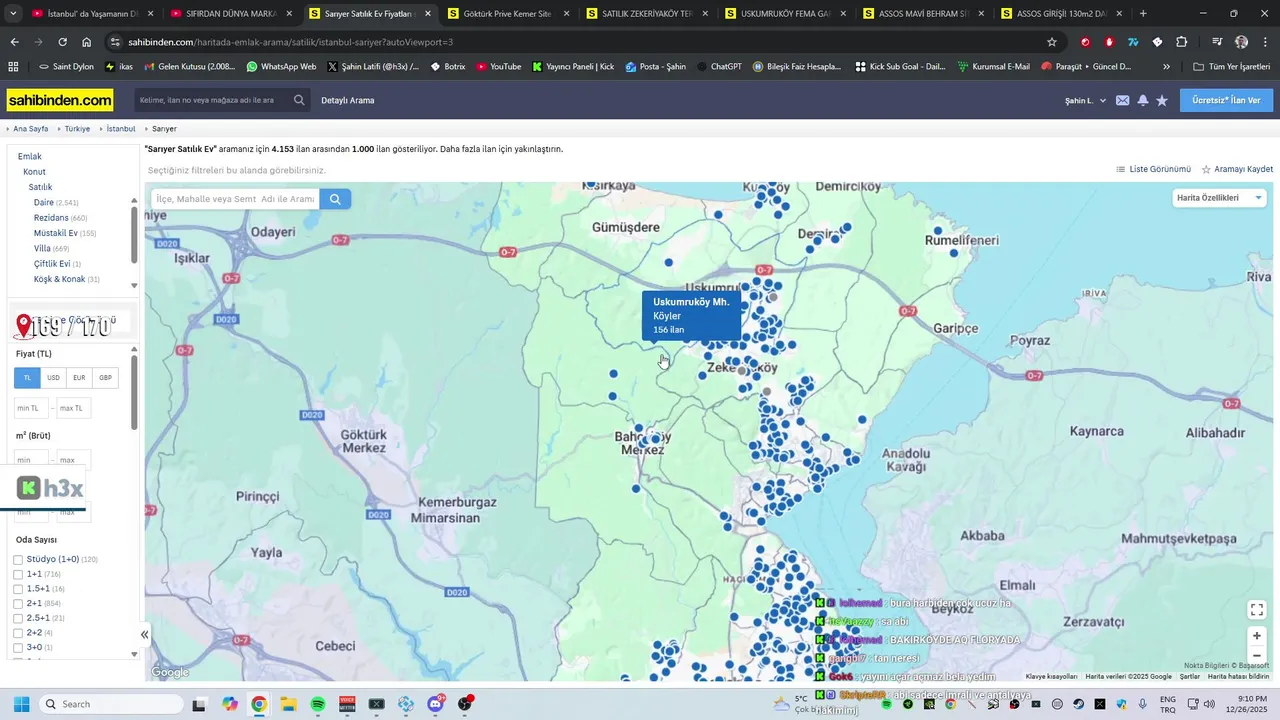Open the notifications bell icon
Viewport: 1280px width, 720px height.
pyautogui.click(x=1142, y=100)
